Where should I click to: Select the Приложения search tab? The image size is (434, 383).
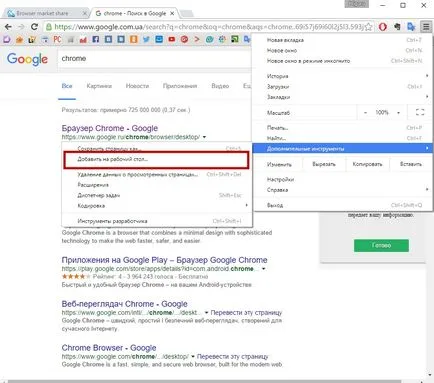180,86
